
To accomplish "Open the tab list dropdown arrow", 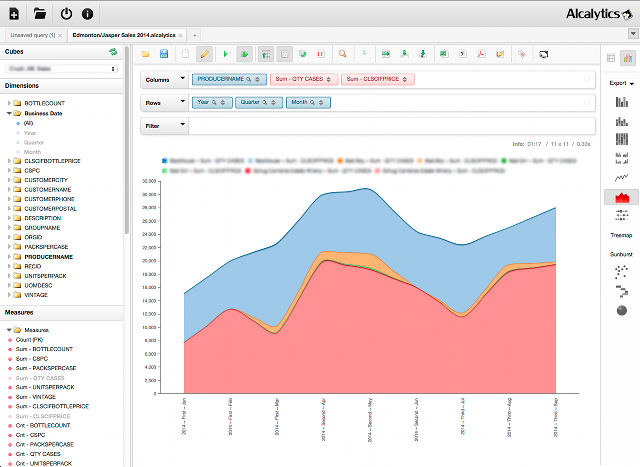I will pyautogui.click(x=633, y=33).
